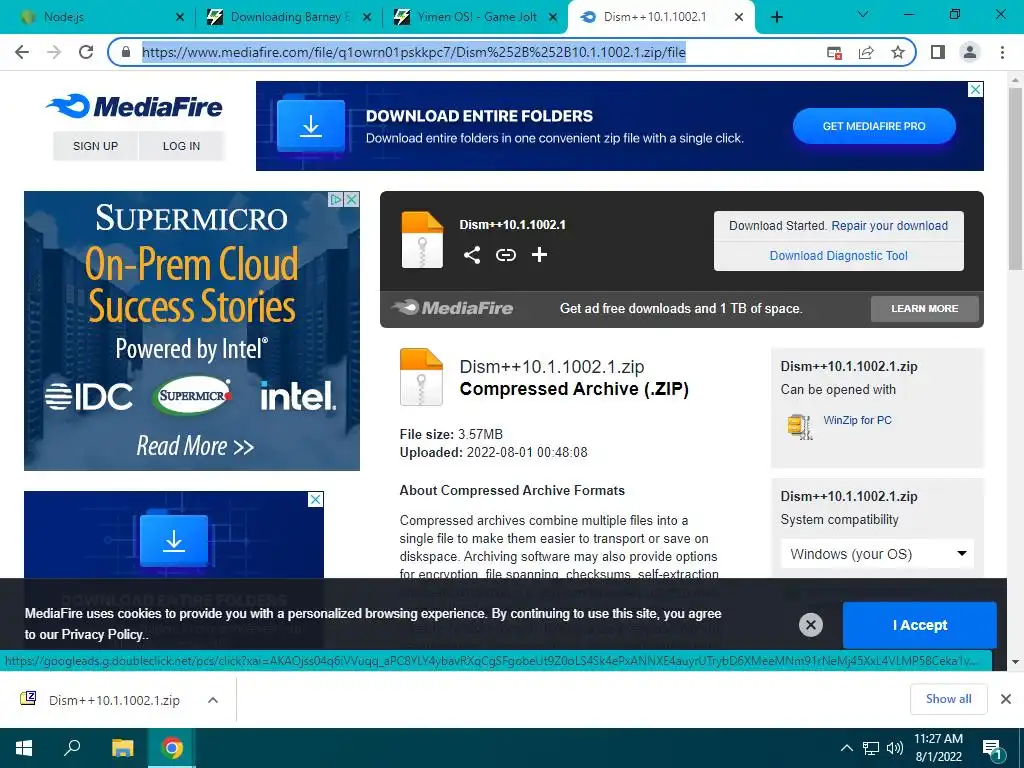Click the plus icon to save file
This screenshot has width=1024, height=768.
click(539, 255)
